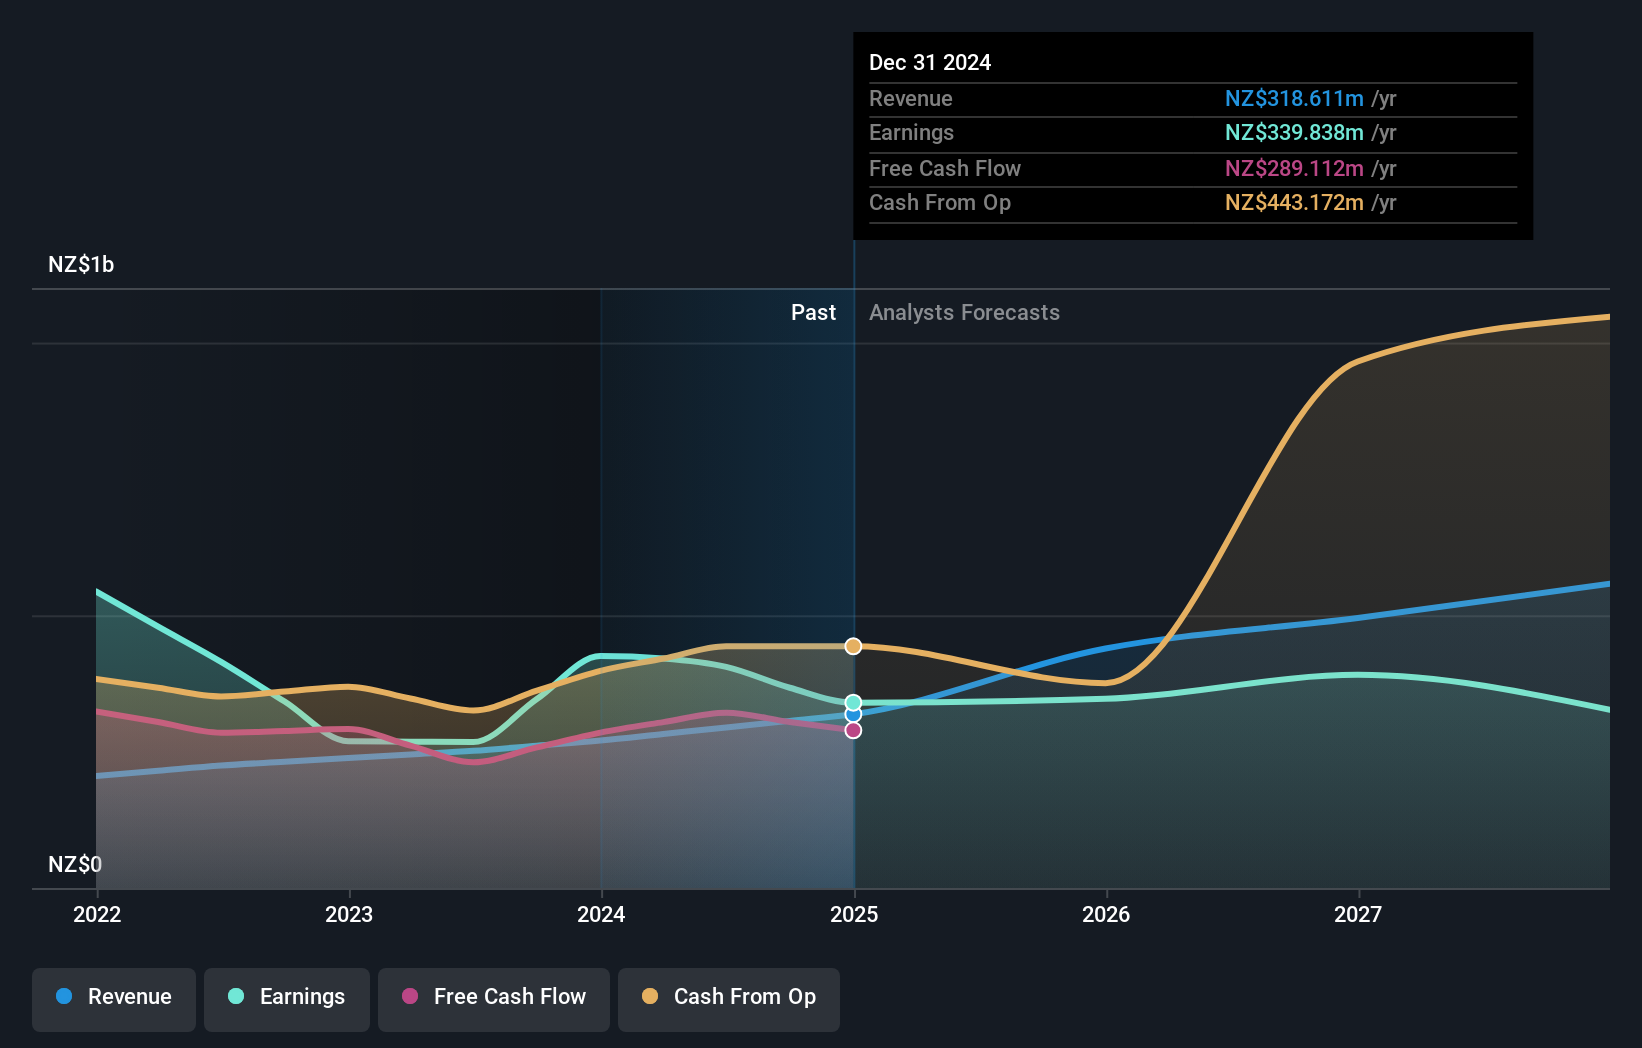Click the Cash From Op value NZ$443.172m
Image resolution: width=1642 pixels, height=1048 pixels.
point(1294,202)
